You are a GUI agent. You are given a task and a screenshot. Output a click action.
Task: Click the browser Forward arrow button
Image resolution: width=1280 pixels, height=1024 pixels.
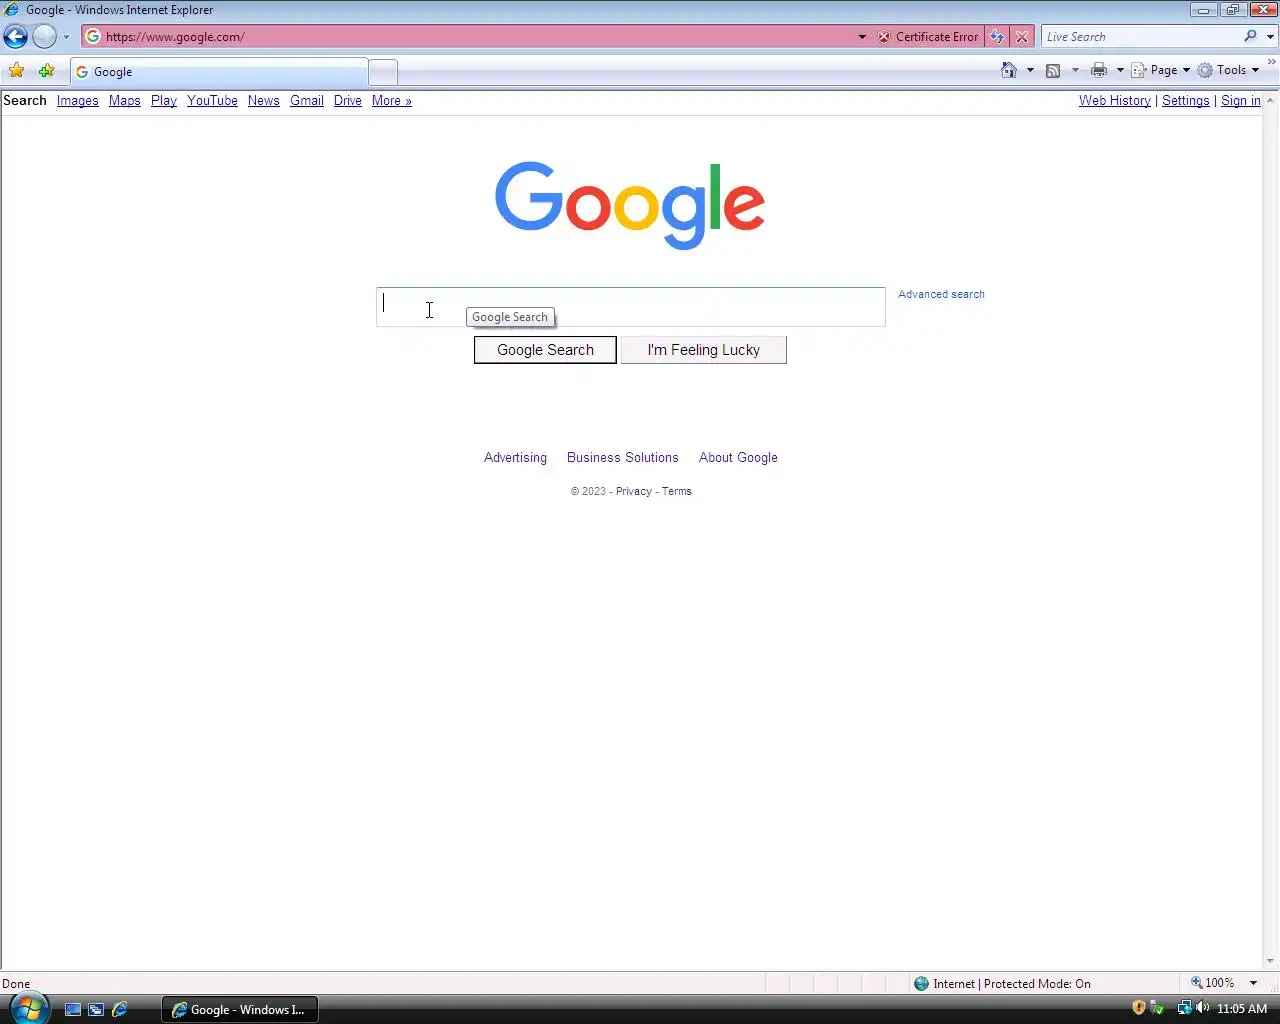[x=44, y=37]
